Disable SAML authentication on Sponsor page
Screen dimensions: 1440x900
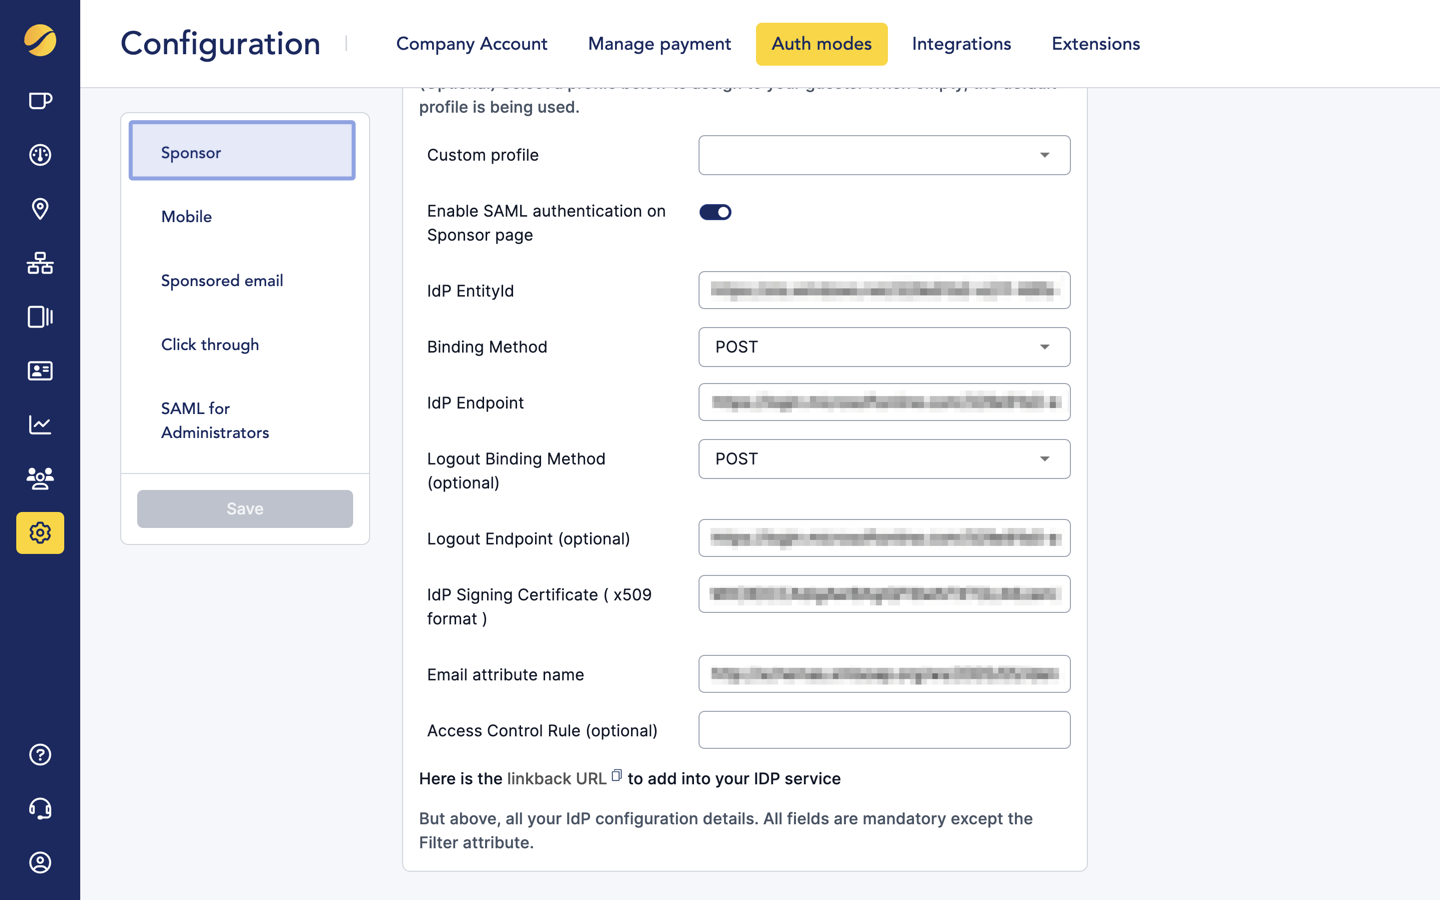(x=715, y=211)
